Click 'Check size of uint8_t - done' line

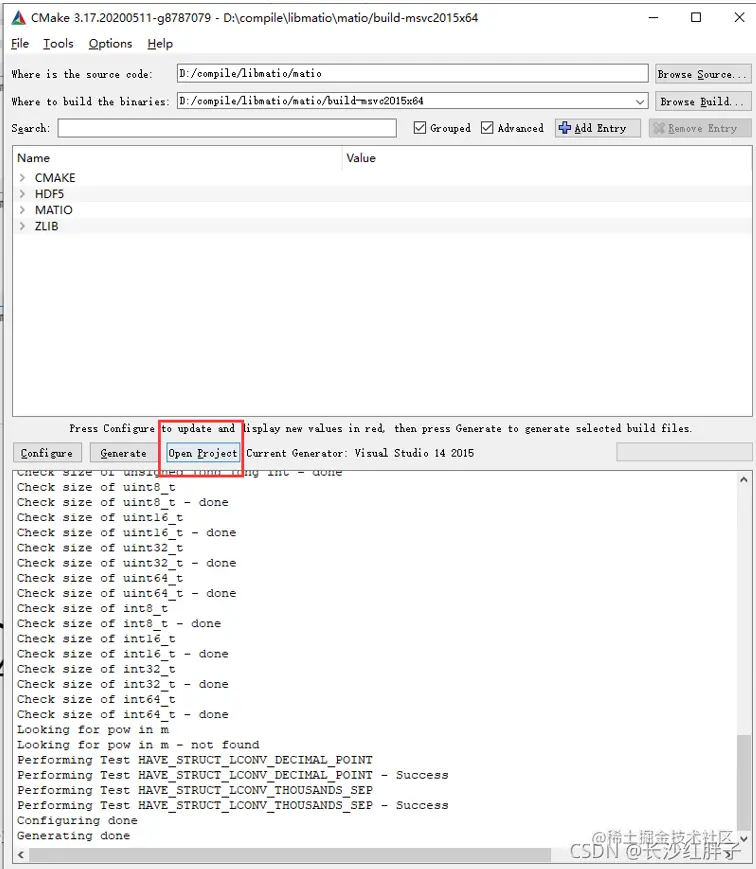pos(122,502)
